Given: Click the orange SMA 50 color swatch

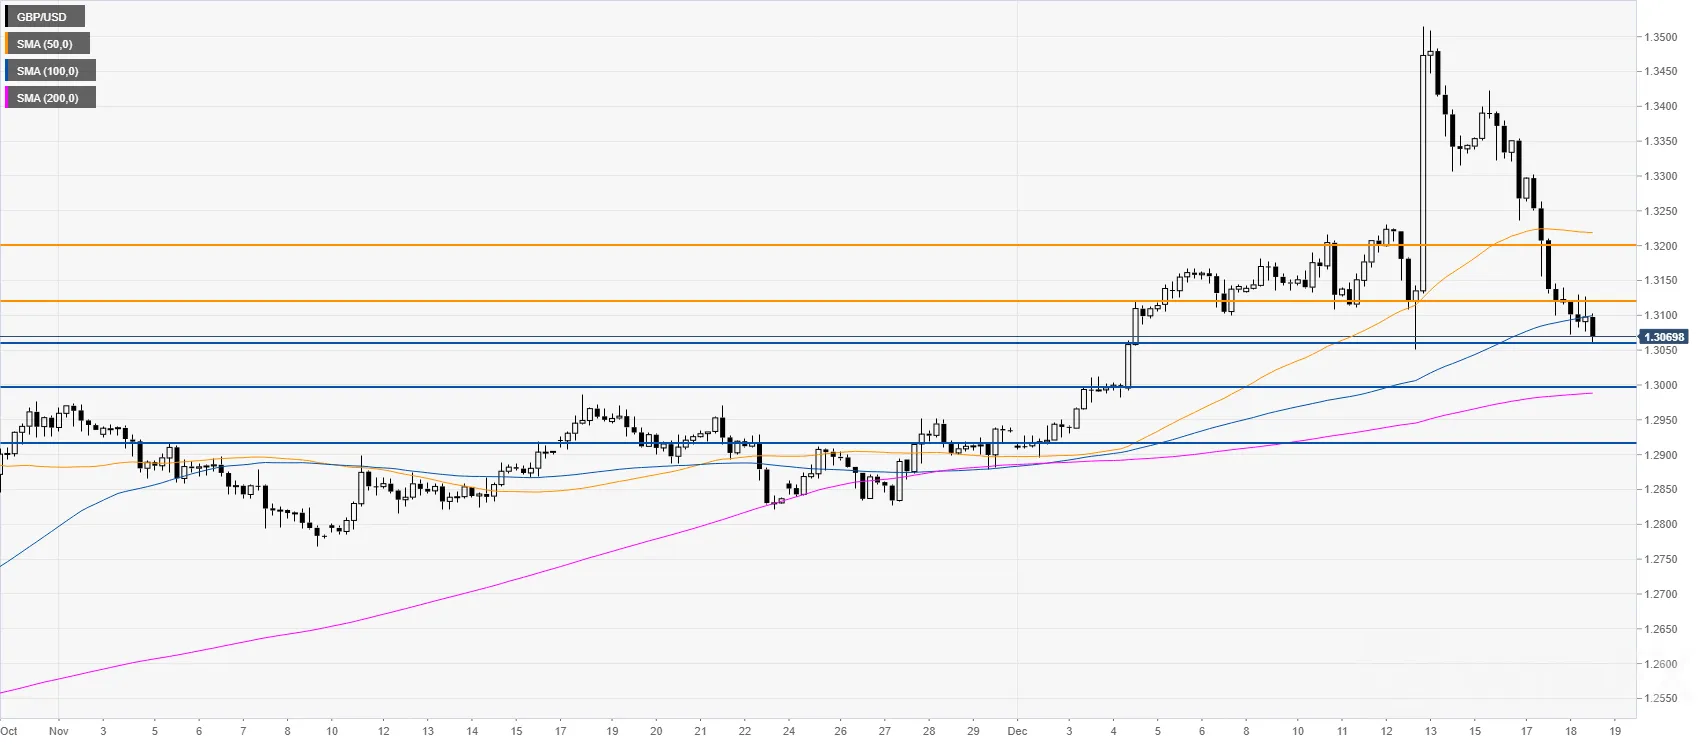Looking at the screenshot, I should tap(7, 44).
